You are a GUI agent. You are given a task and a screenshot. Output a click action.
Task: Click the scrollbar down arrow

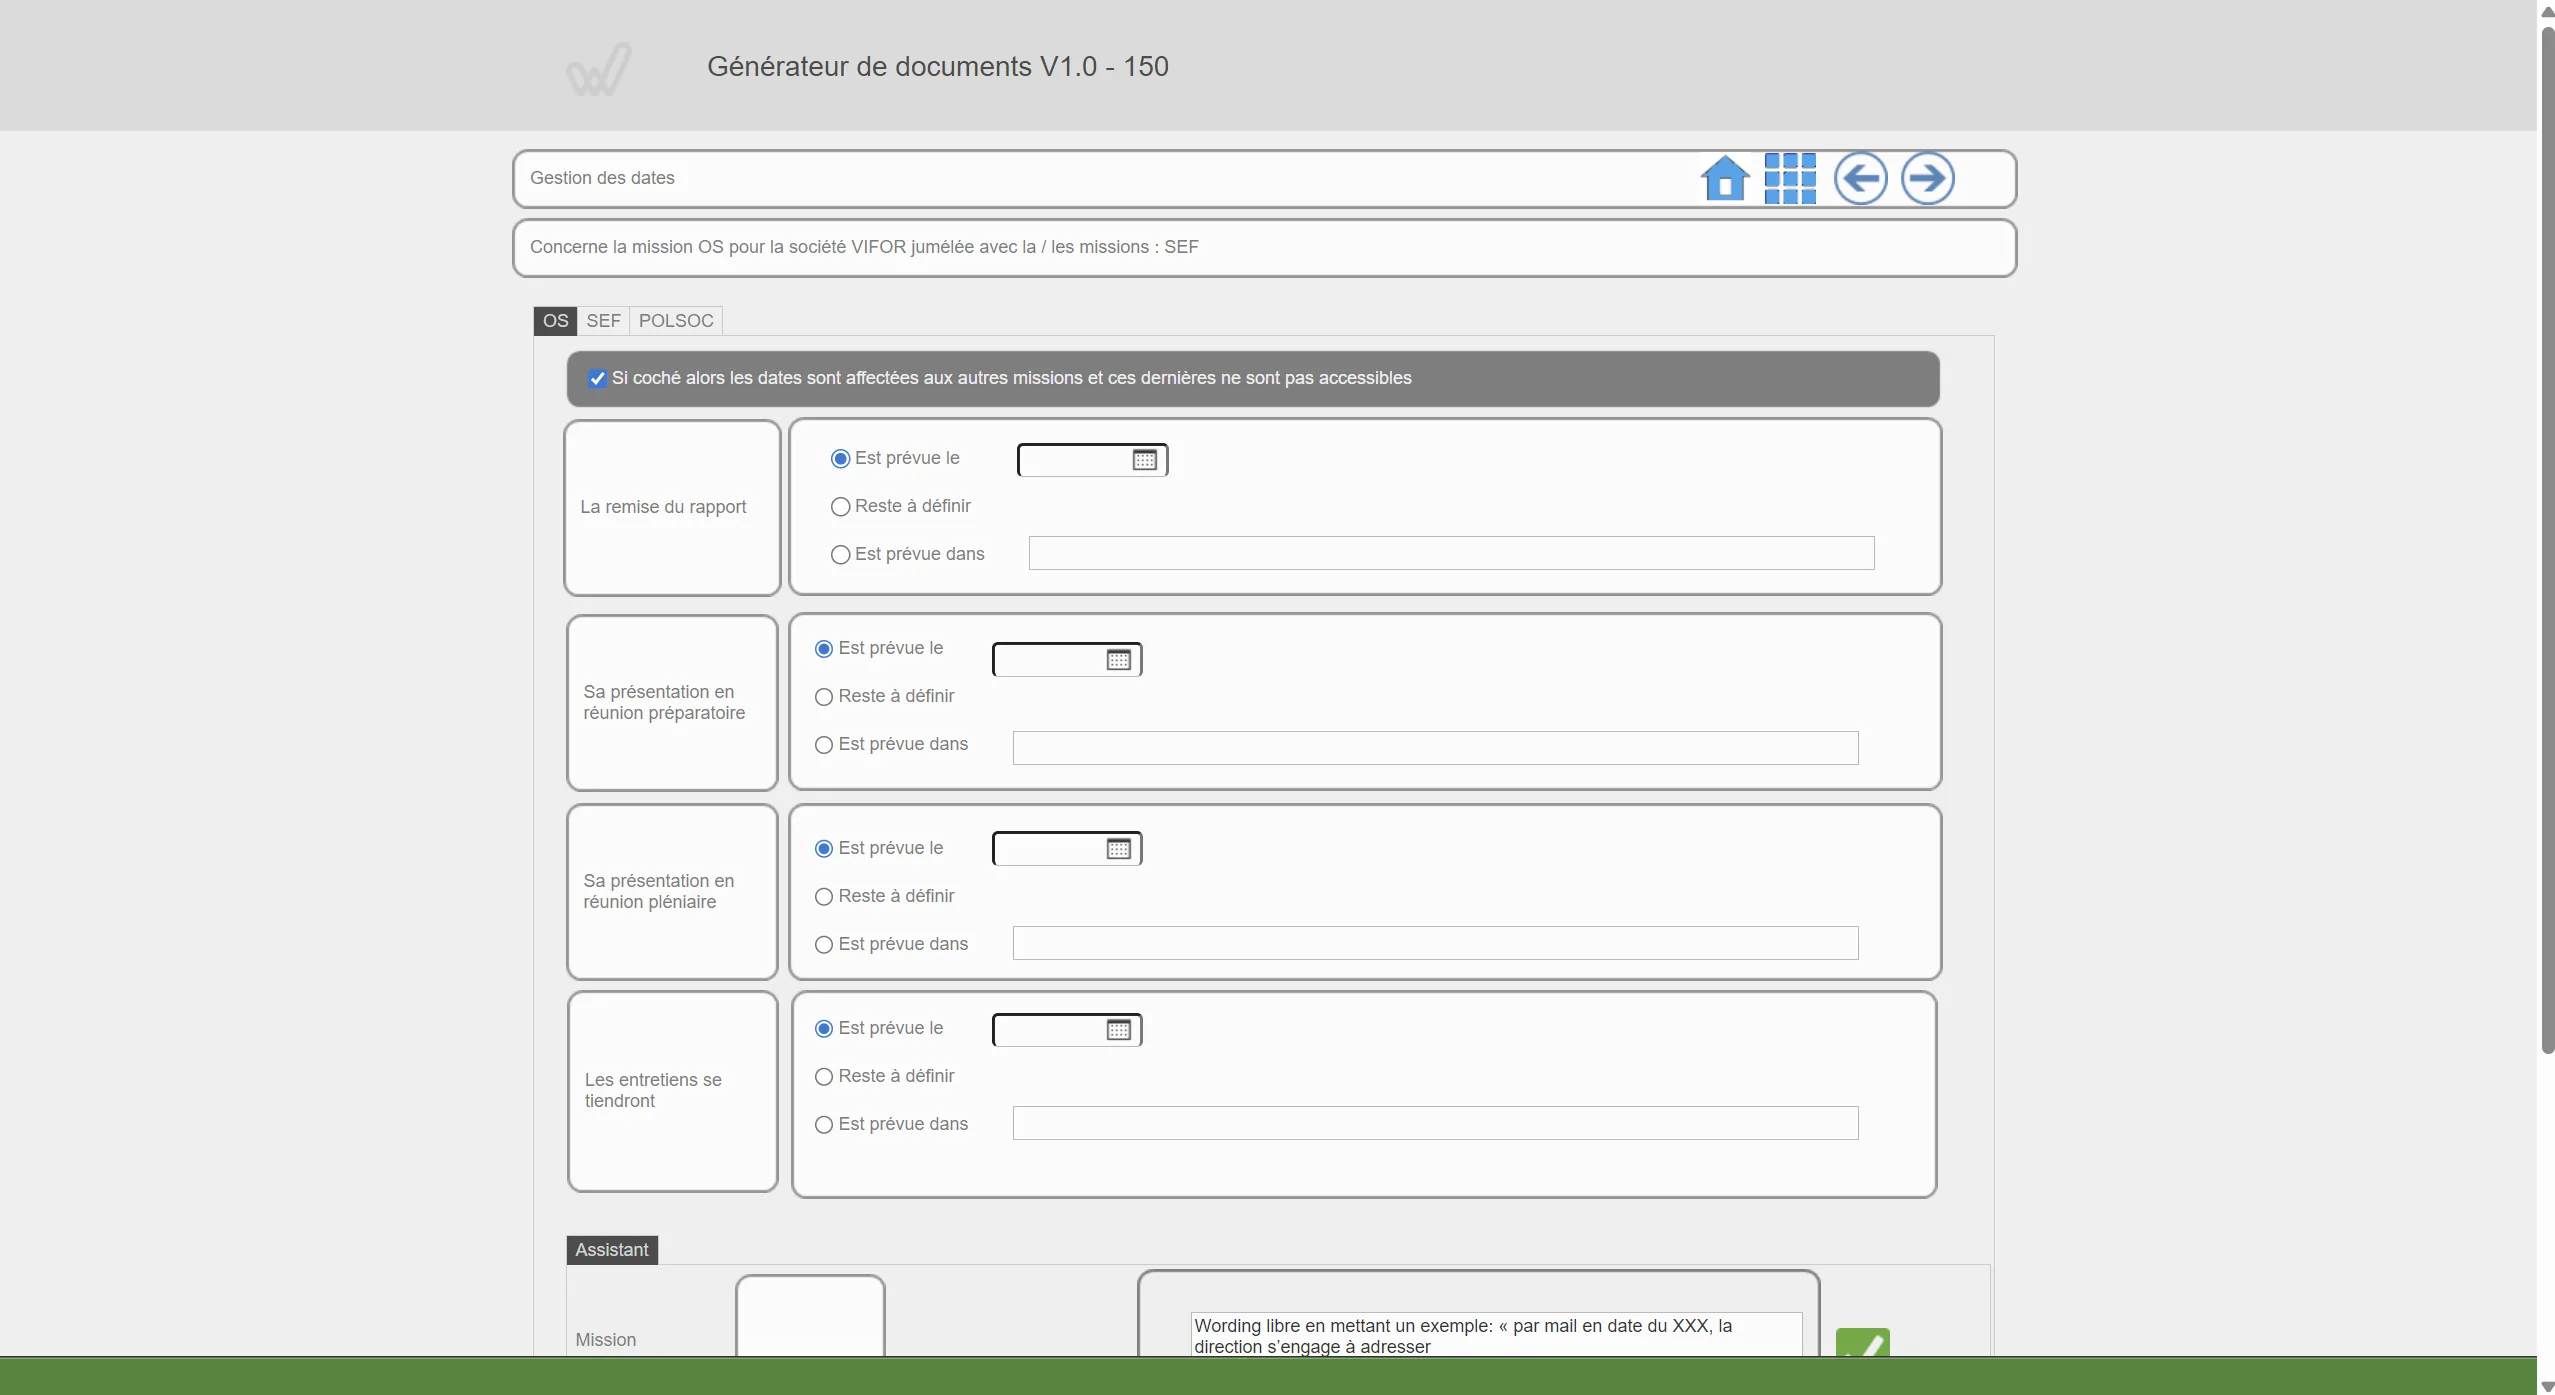click(2547, 1386)
